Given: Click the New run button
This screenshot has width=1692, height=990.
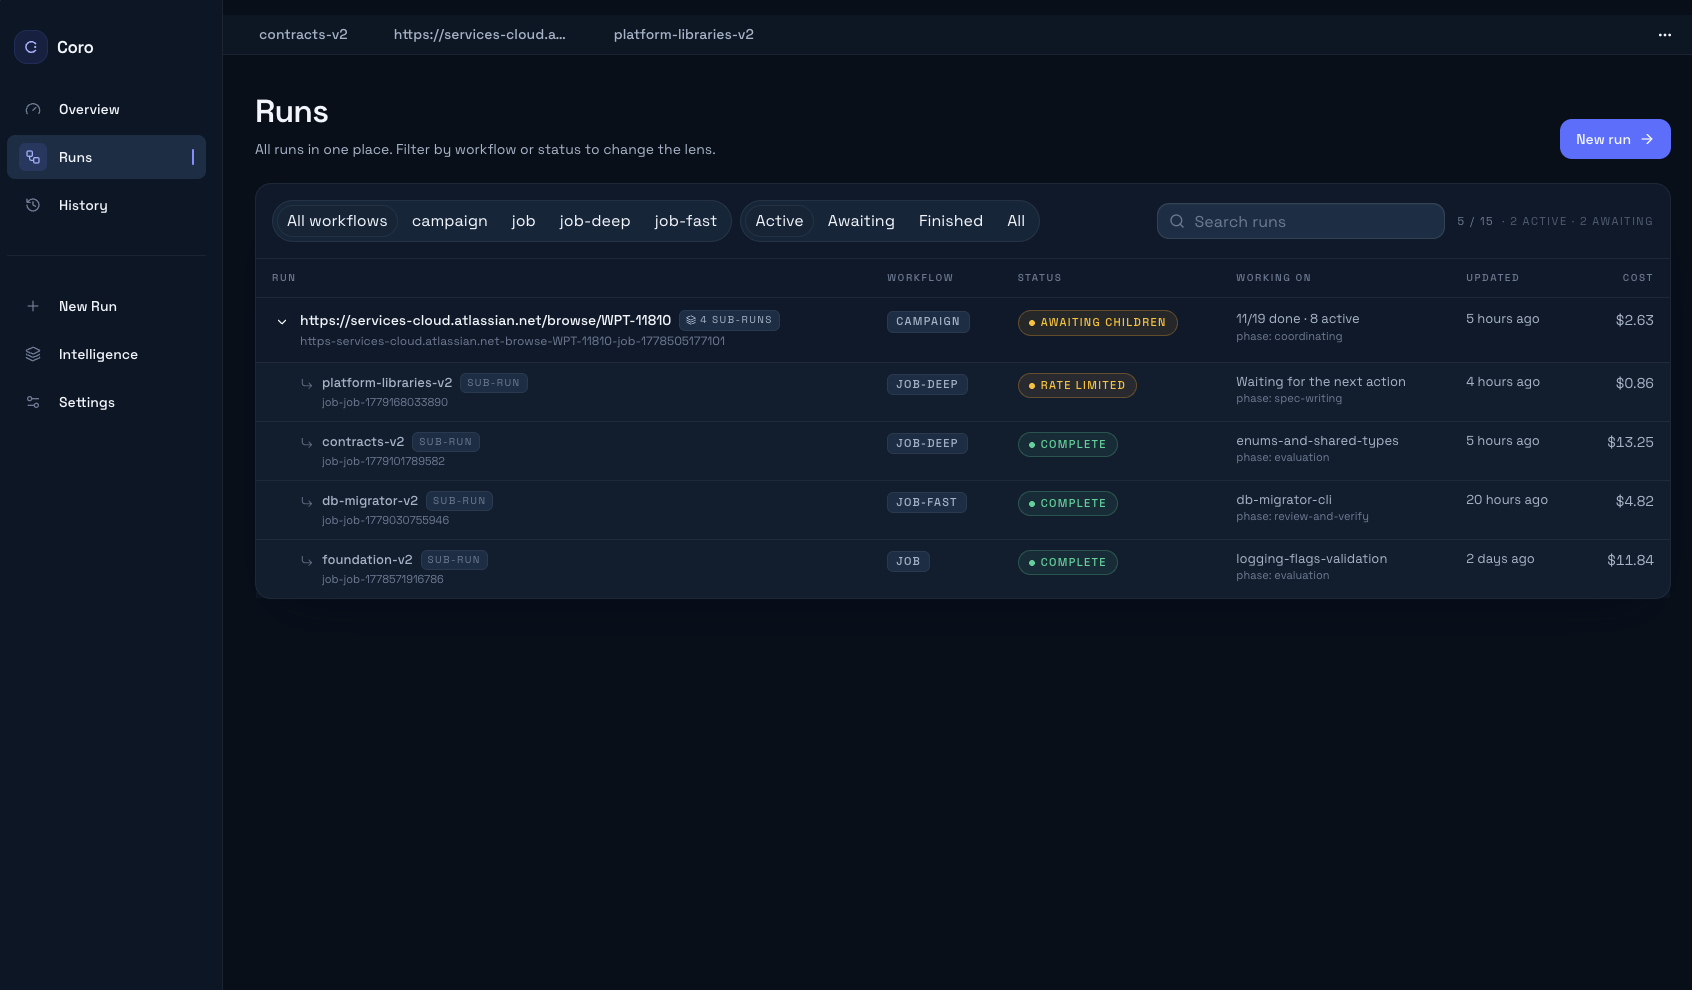Looking at the screenshot, I should point(1615,139).
